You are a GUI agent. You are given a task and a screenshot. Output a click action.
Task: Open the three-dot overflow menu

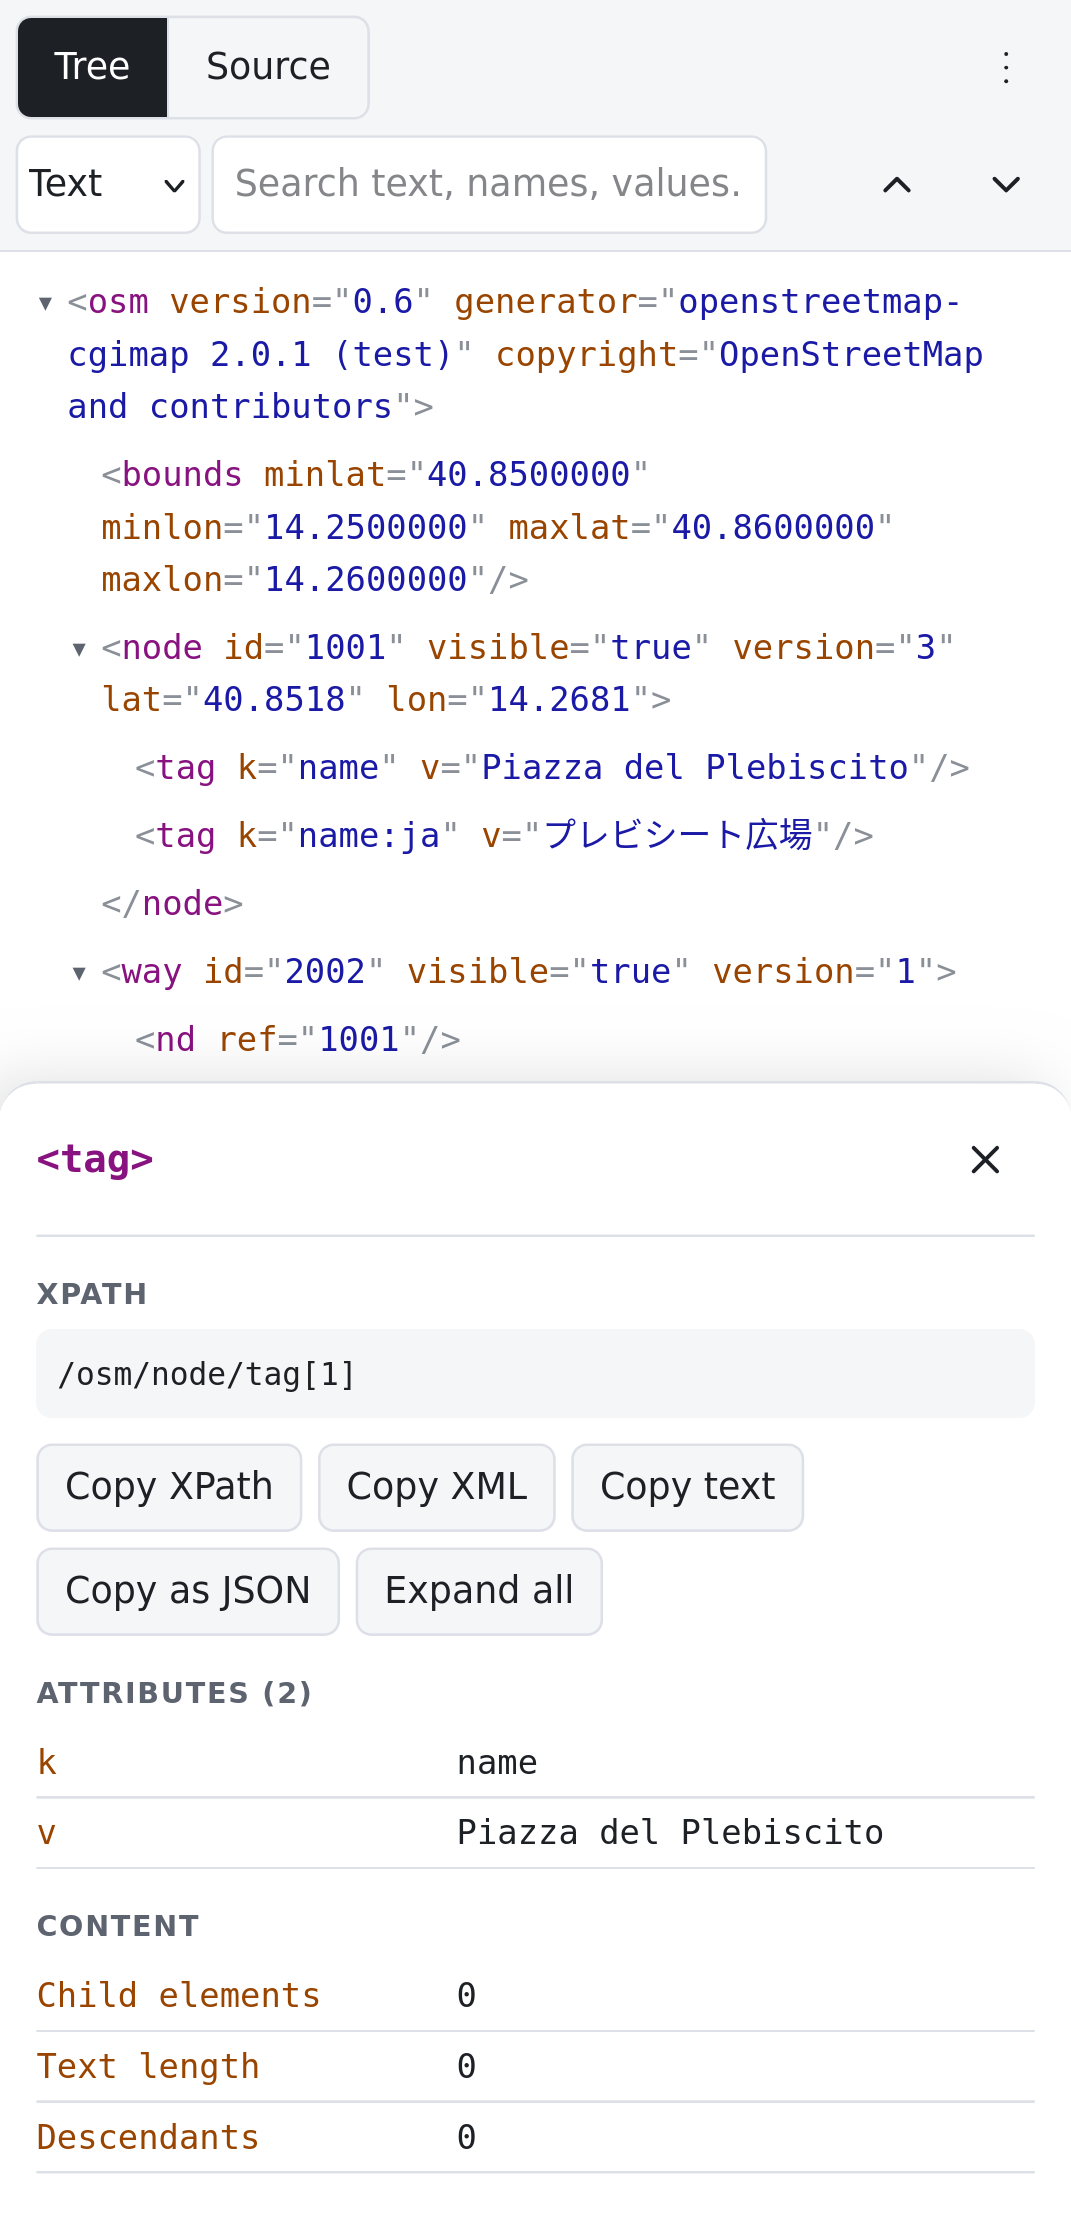(1006, 68)
